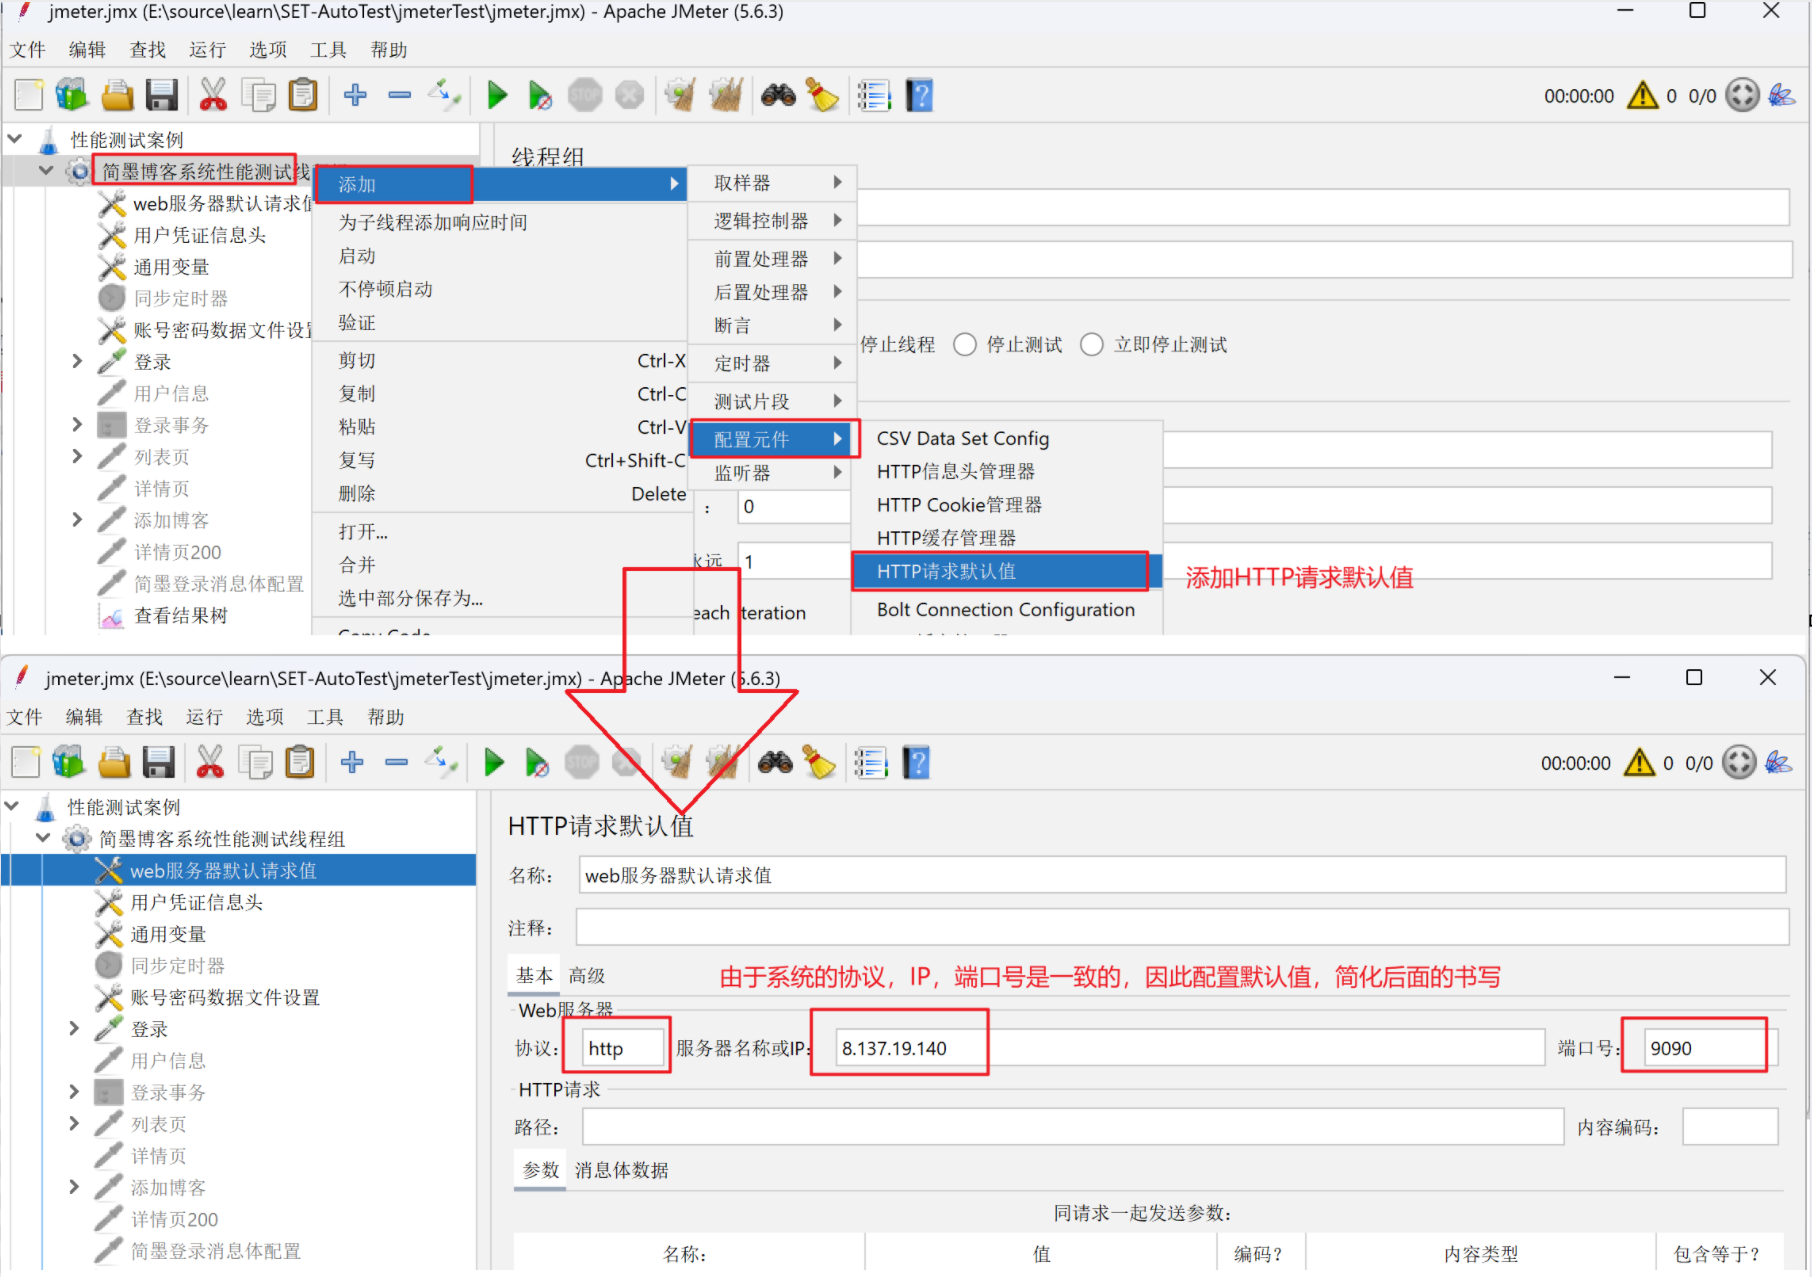Click the Toggle element icon in top toolbar
Screen dimensions: 1812x1277
pyautogui.click(x=444, y=95)
